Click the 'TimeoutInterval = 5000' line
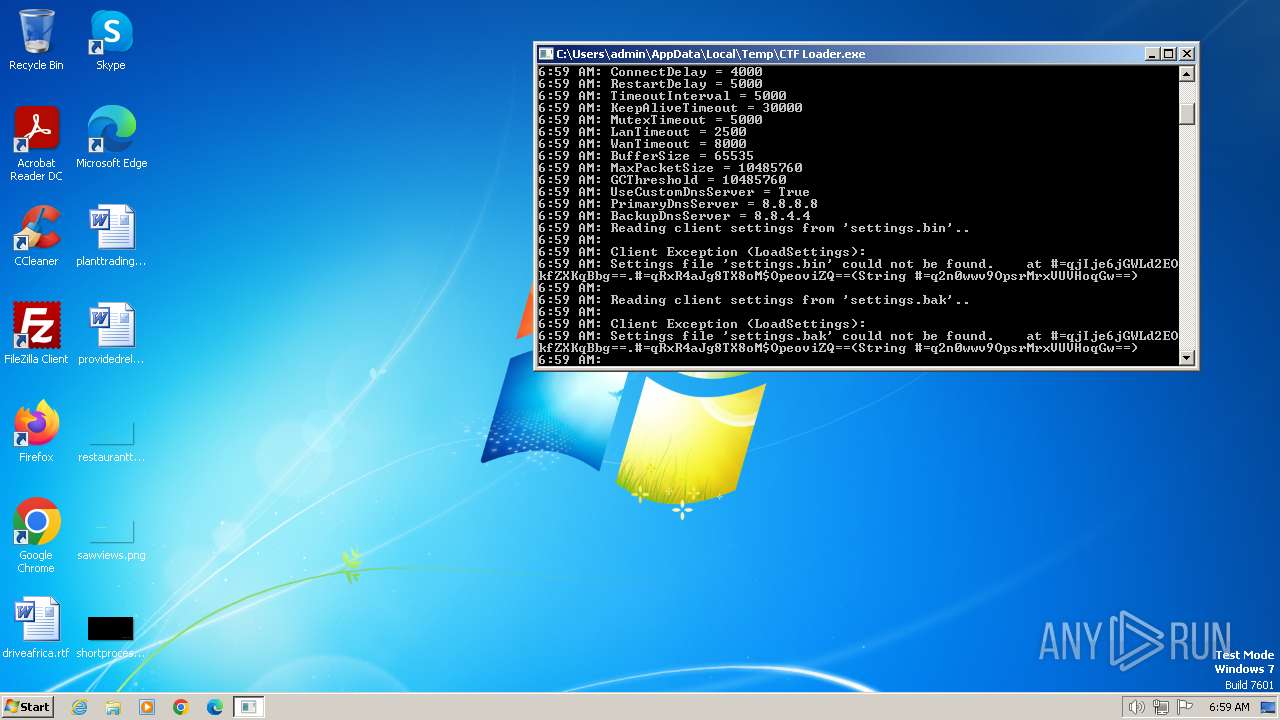Viewport: 1280px width, 720px height. pos(662,96)
